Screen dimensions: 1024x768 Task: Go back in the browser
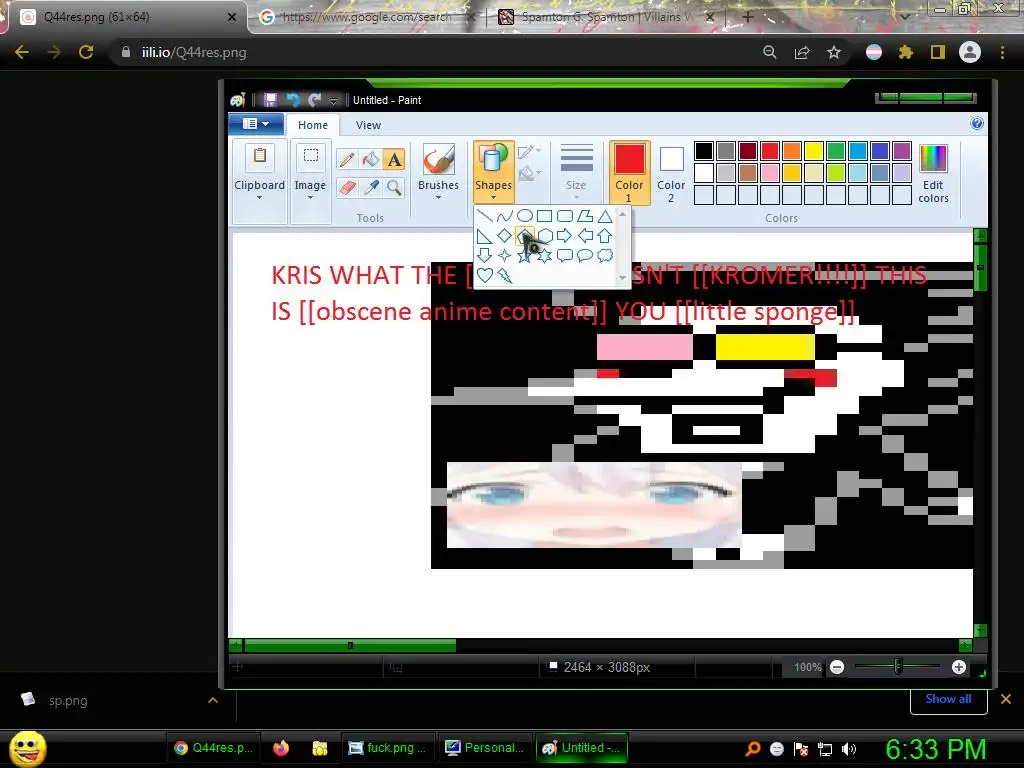[x=22, y=52]
